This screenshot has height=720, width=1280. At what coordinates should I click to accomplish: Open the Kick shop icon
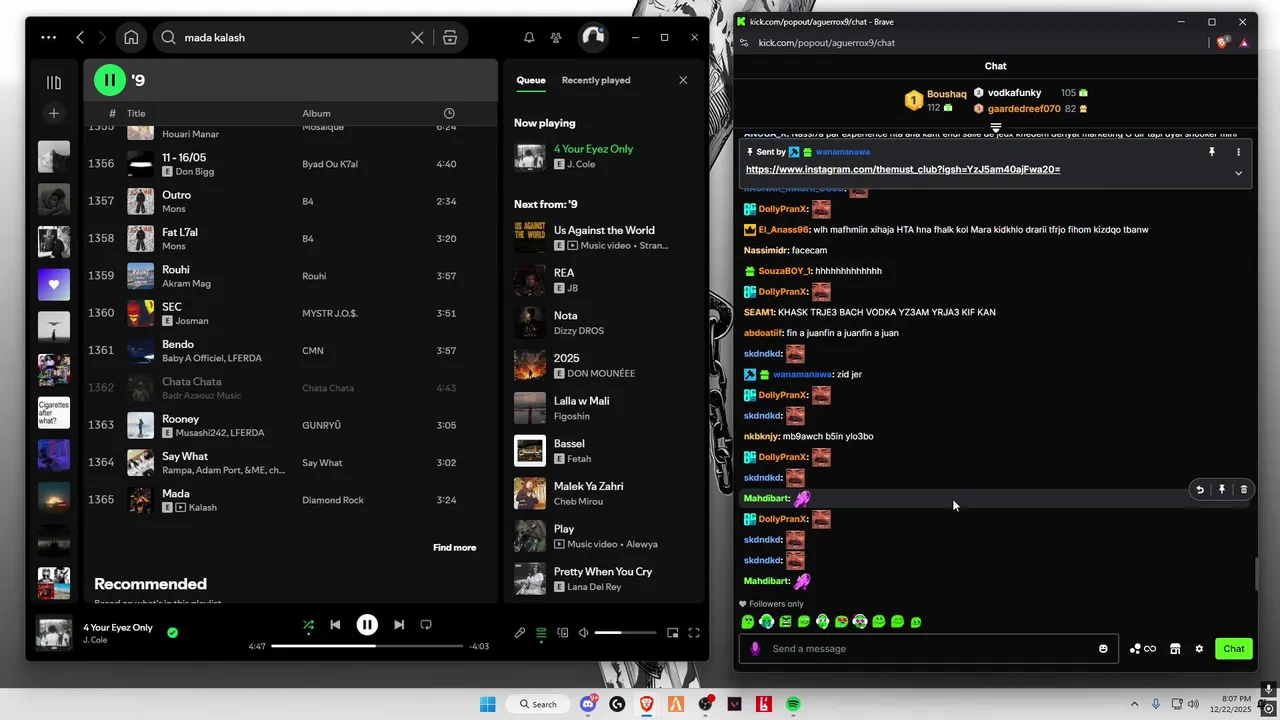coord(1175,648)
